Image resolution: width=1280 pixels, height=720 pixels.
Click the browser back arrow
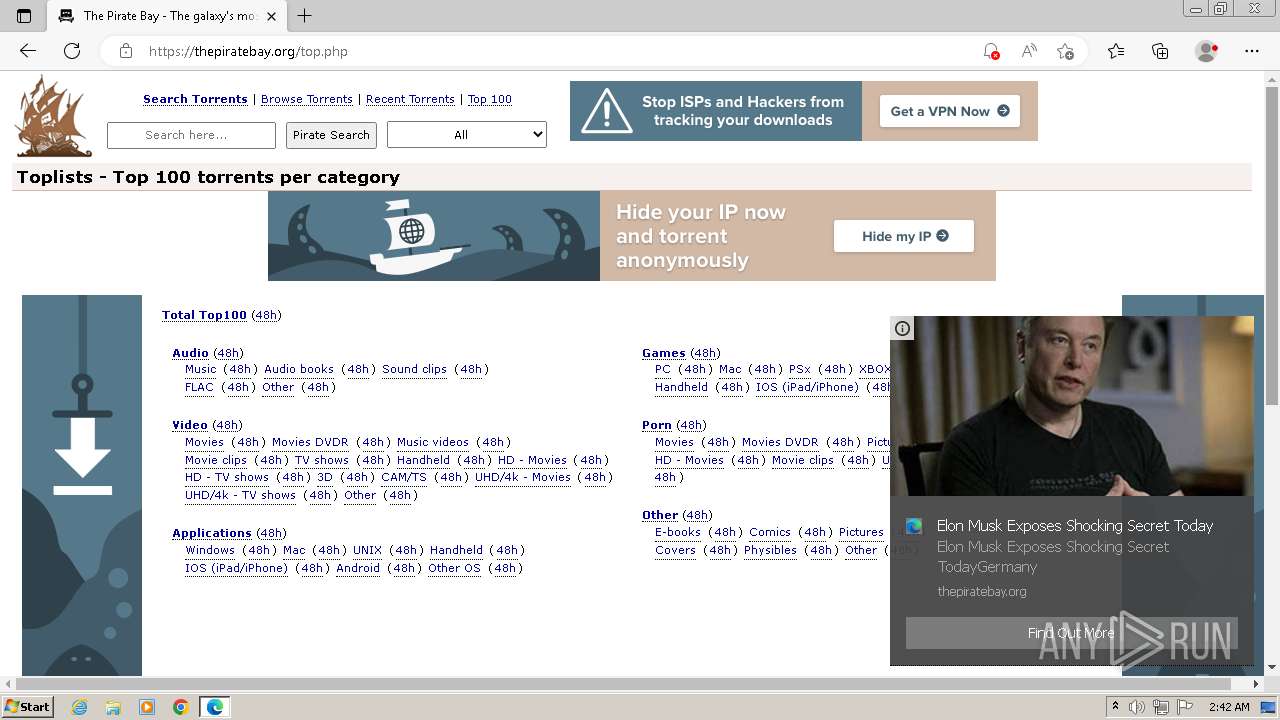(x=28, y=51)
